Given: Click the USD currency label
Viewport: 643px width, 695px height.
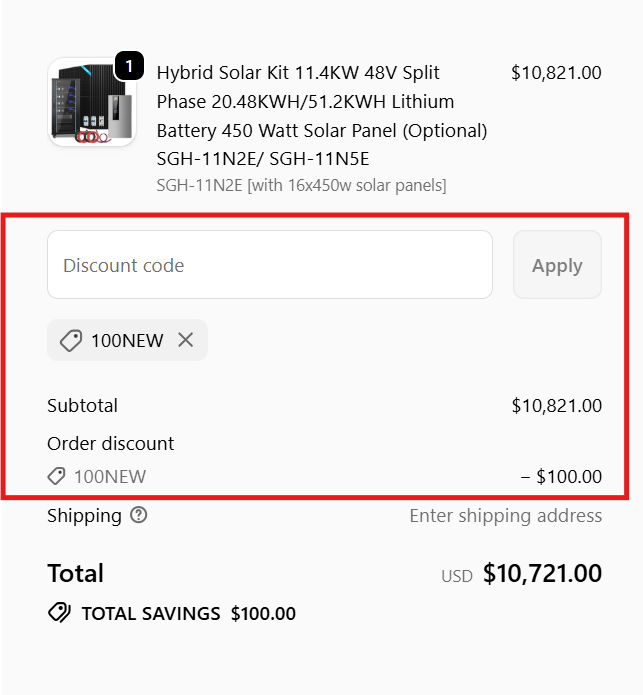Looking at the screenshot, I should pyautogui.click(x=457, y=576).
